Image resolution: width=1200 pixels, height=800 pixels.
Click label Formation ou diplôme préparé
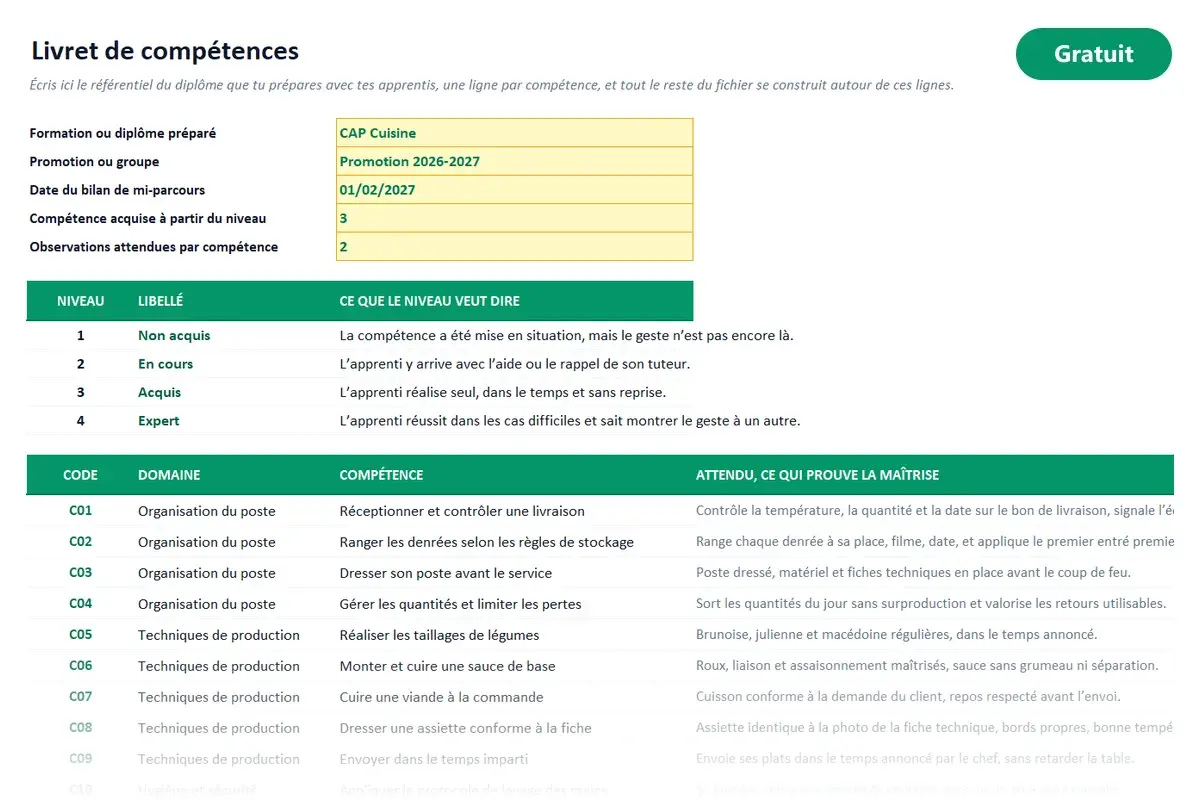click(123, 133)
